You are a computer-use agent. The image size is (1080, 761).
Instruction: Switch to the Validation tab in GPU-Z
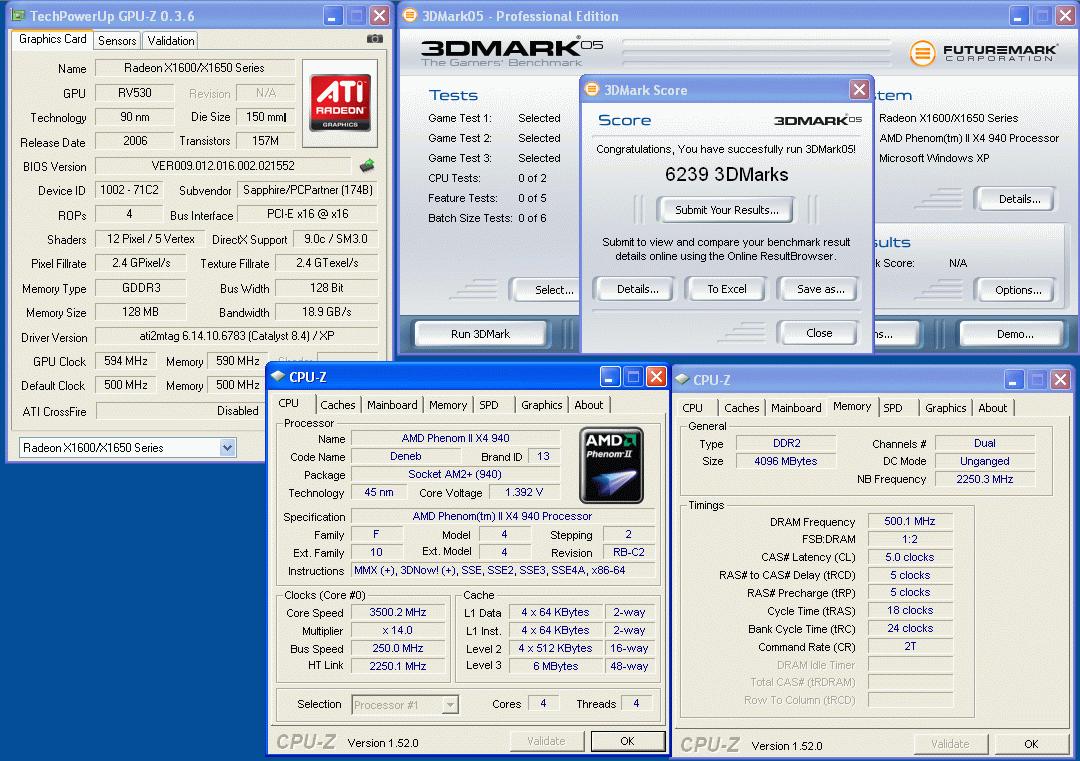[171, 41]
